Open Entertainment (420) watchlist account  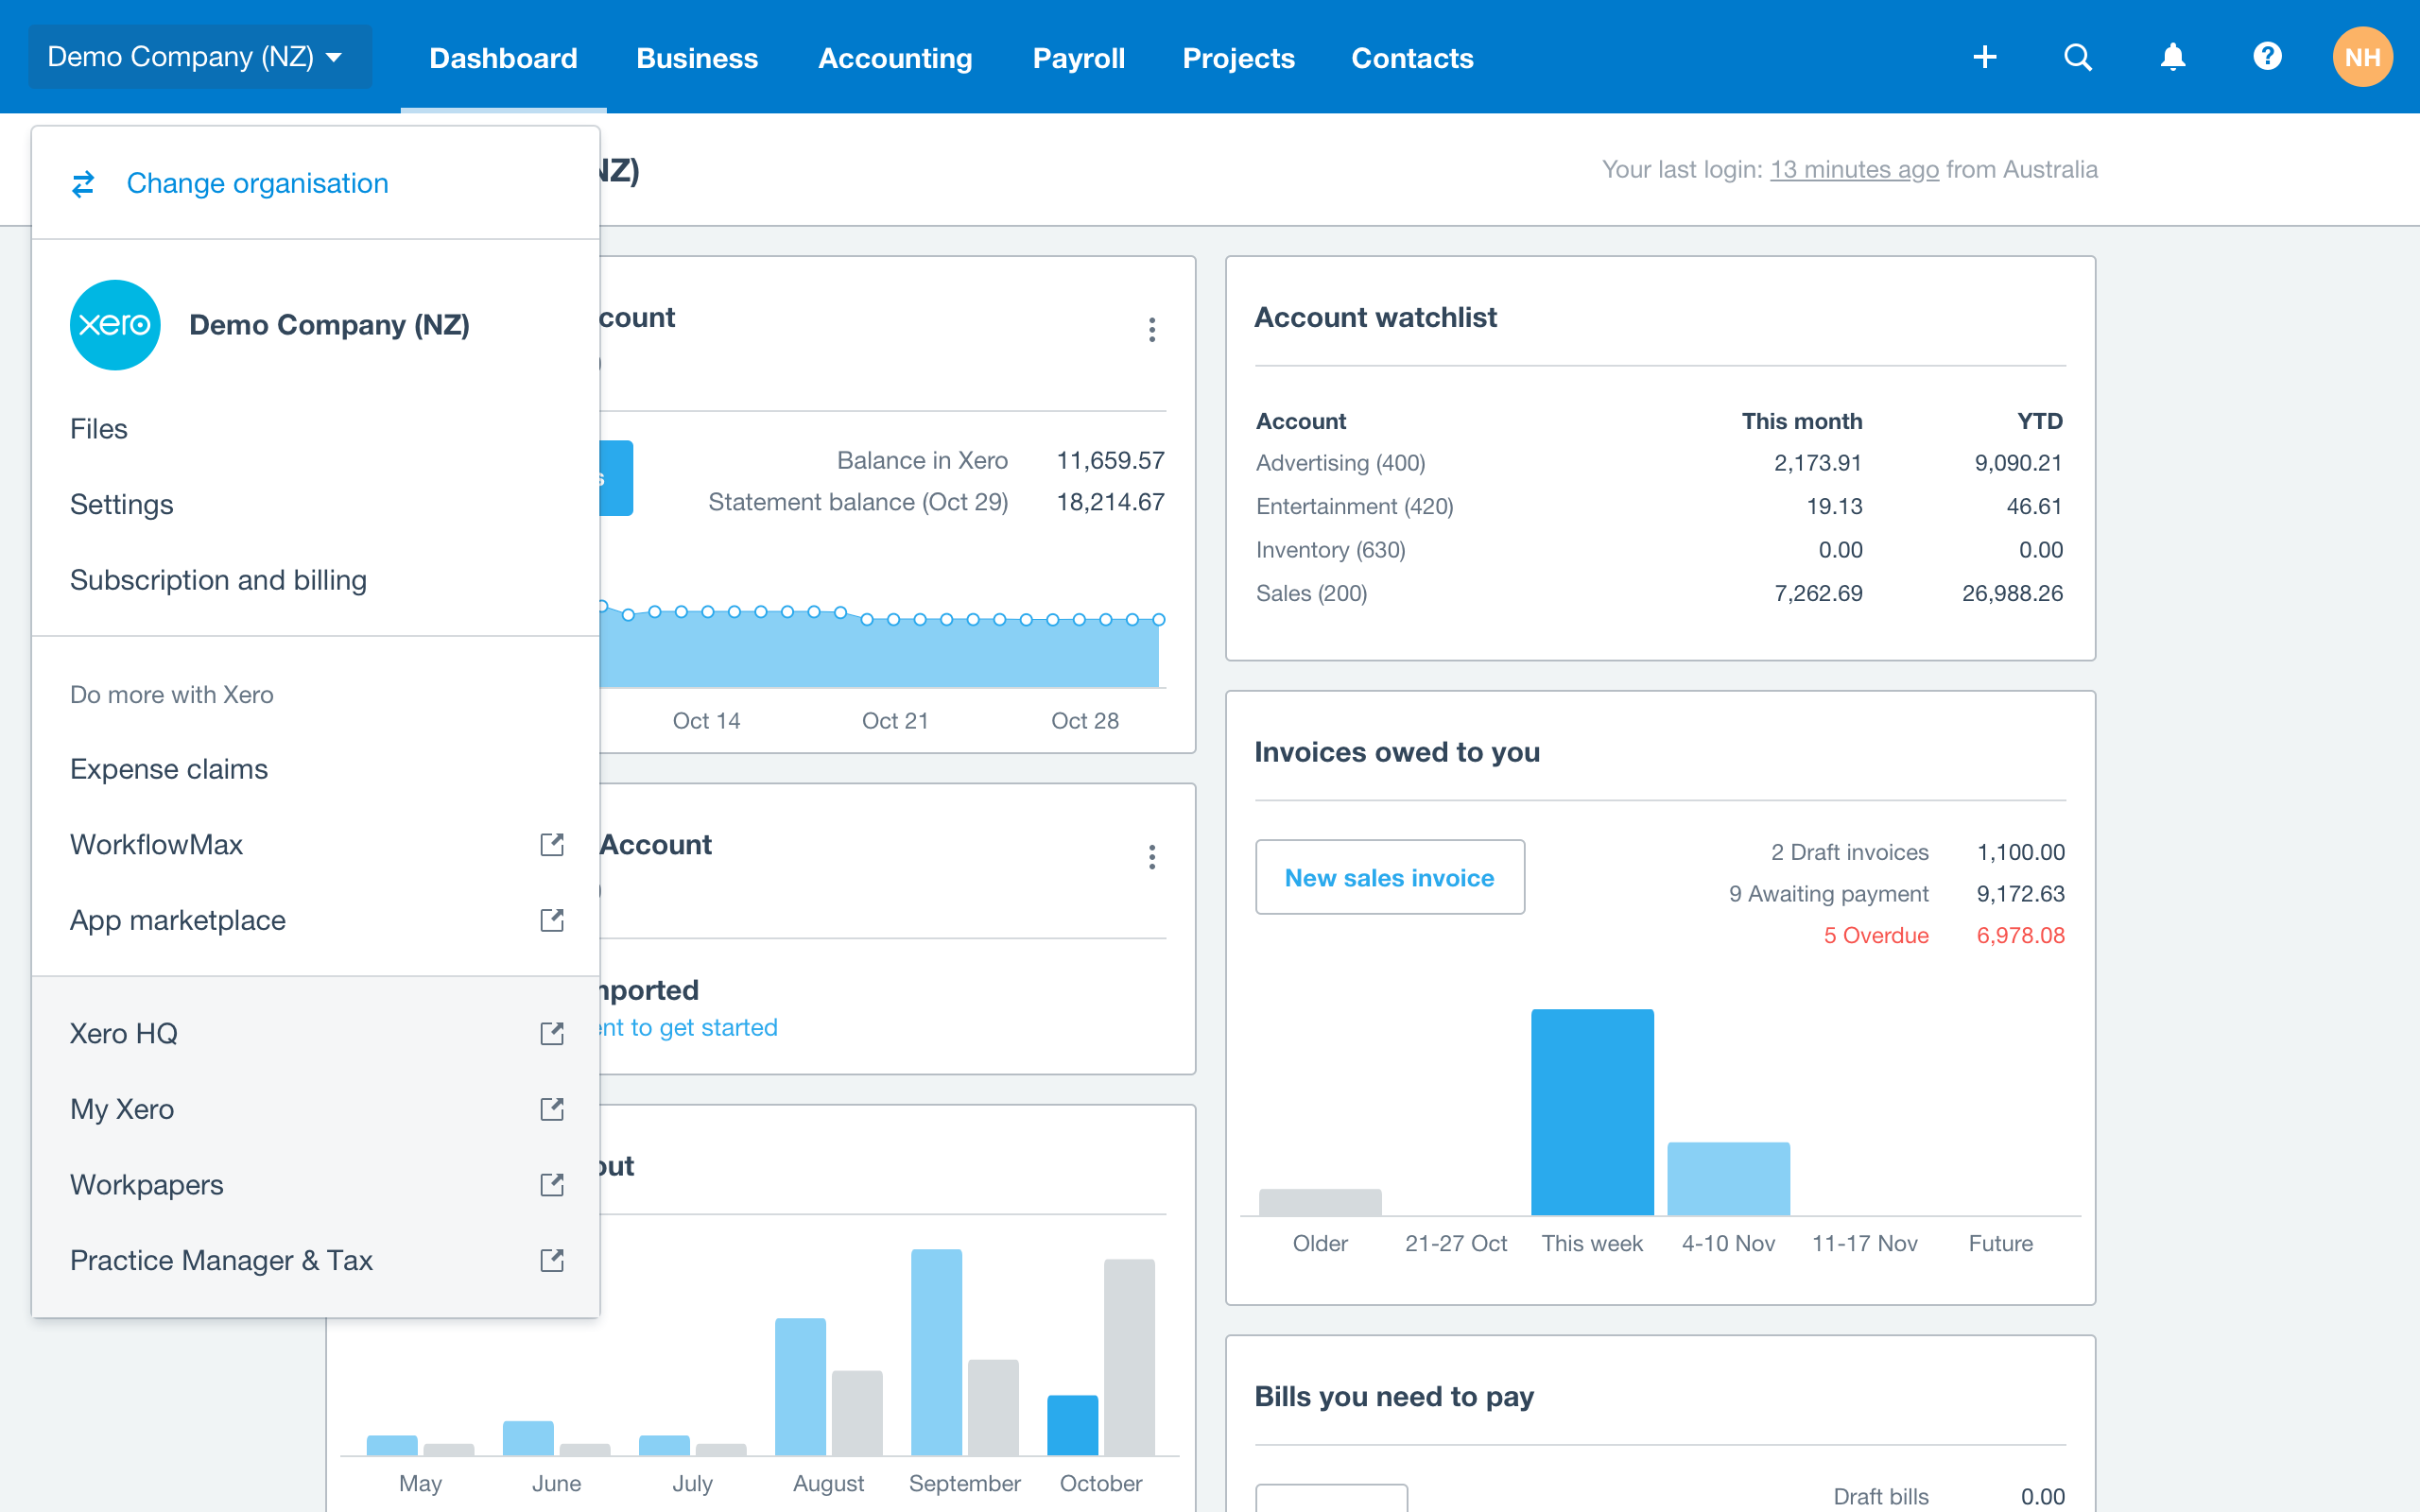[x=1354, y=506]
